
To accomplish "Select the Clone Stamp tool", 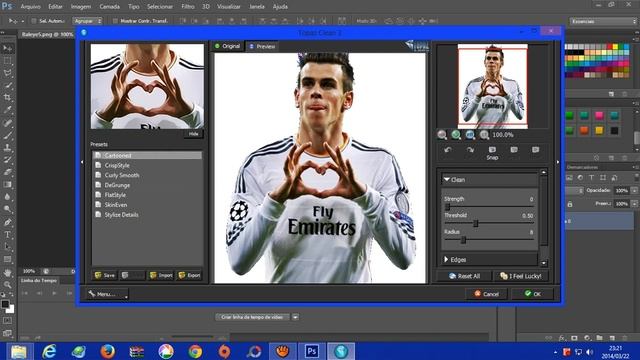I will click(7, 147).
